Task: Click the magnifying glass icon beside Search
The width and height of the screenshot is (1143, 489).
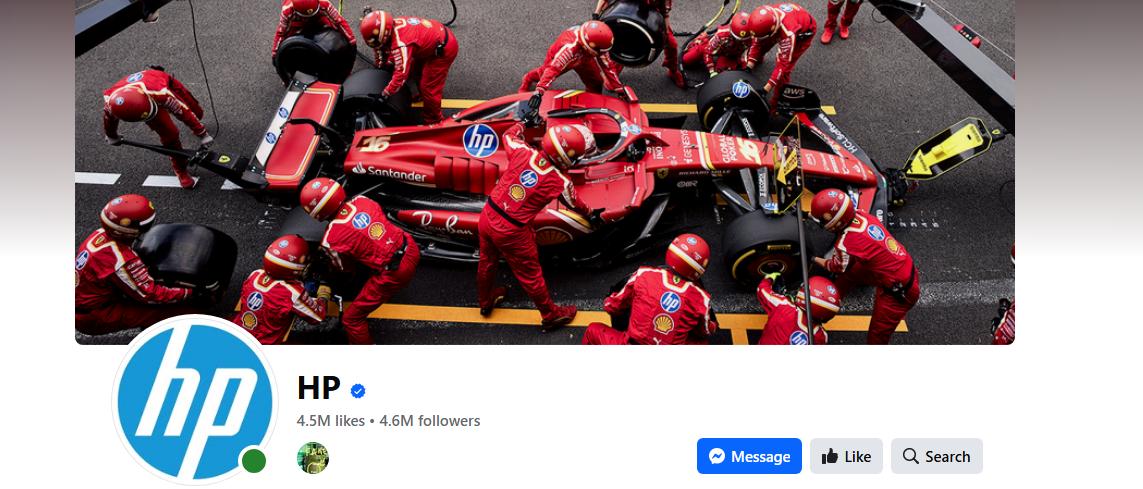Action: pos(910,456)
